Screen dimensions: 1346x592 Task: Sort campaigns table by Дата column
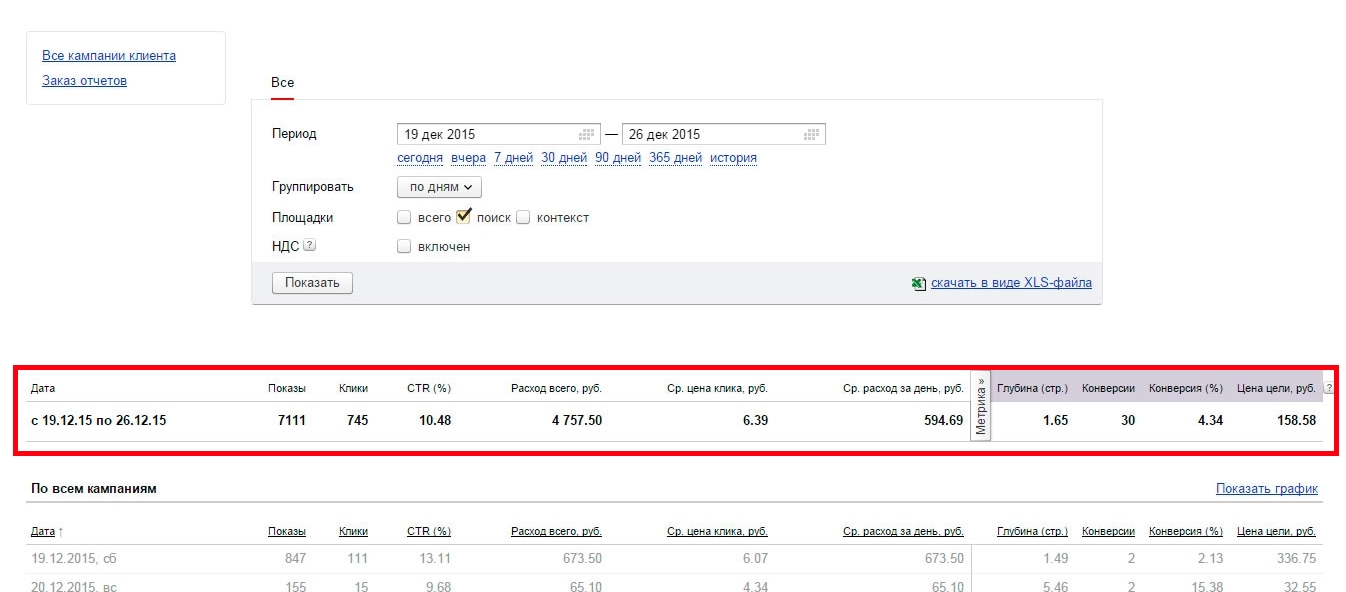click(43, 532)
